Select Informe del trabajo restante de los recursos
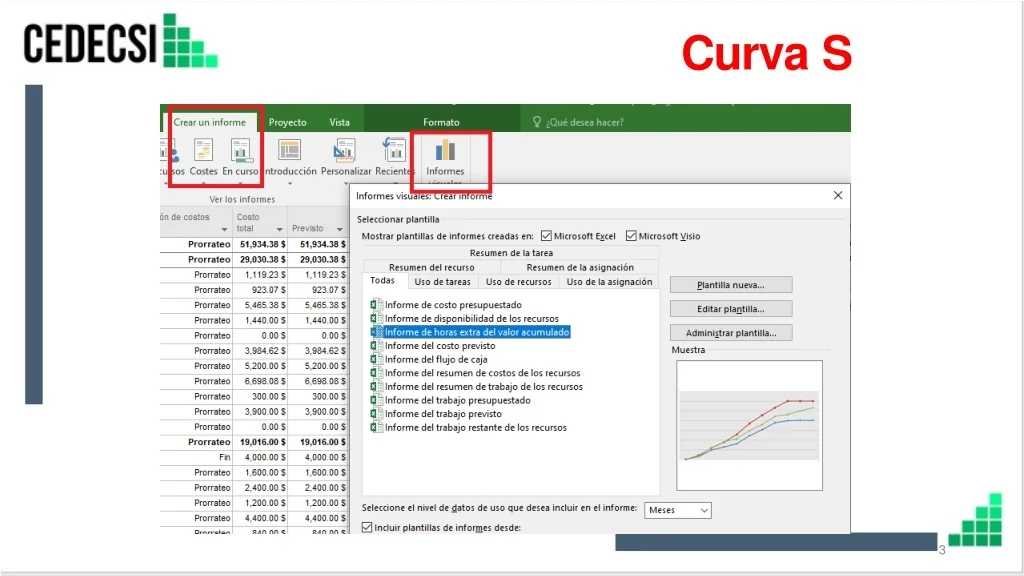 (475, 427)
